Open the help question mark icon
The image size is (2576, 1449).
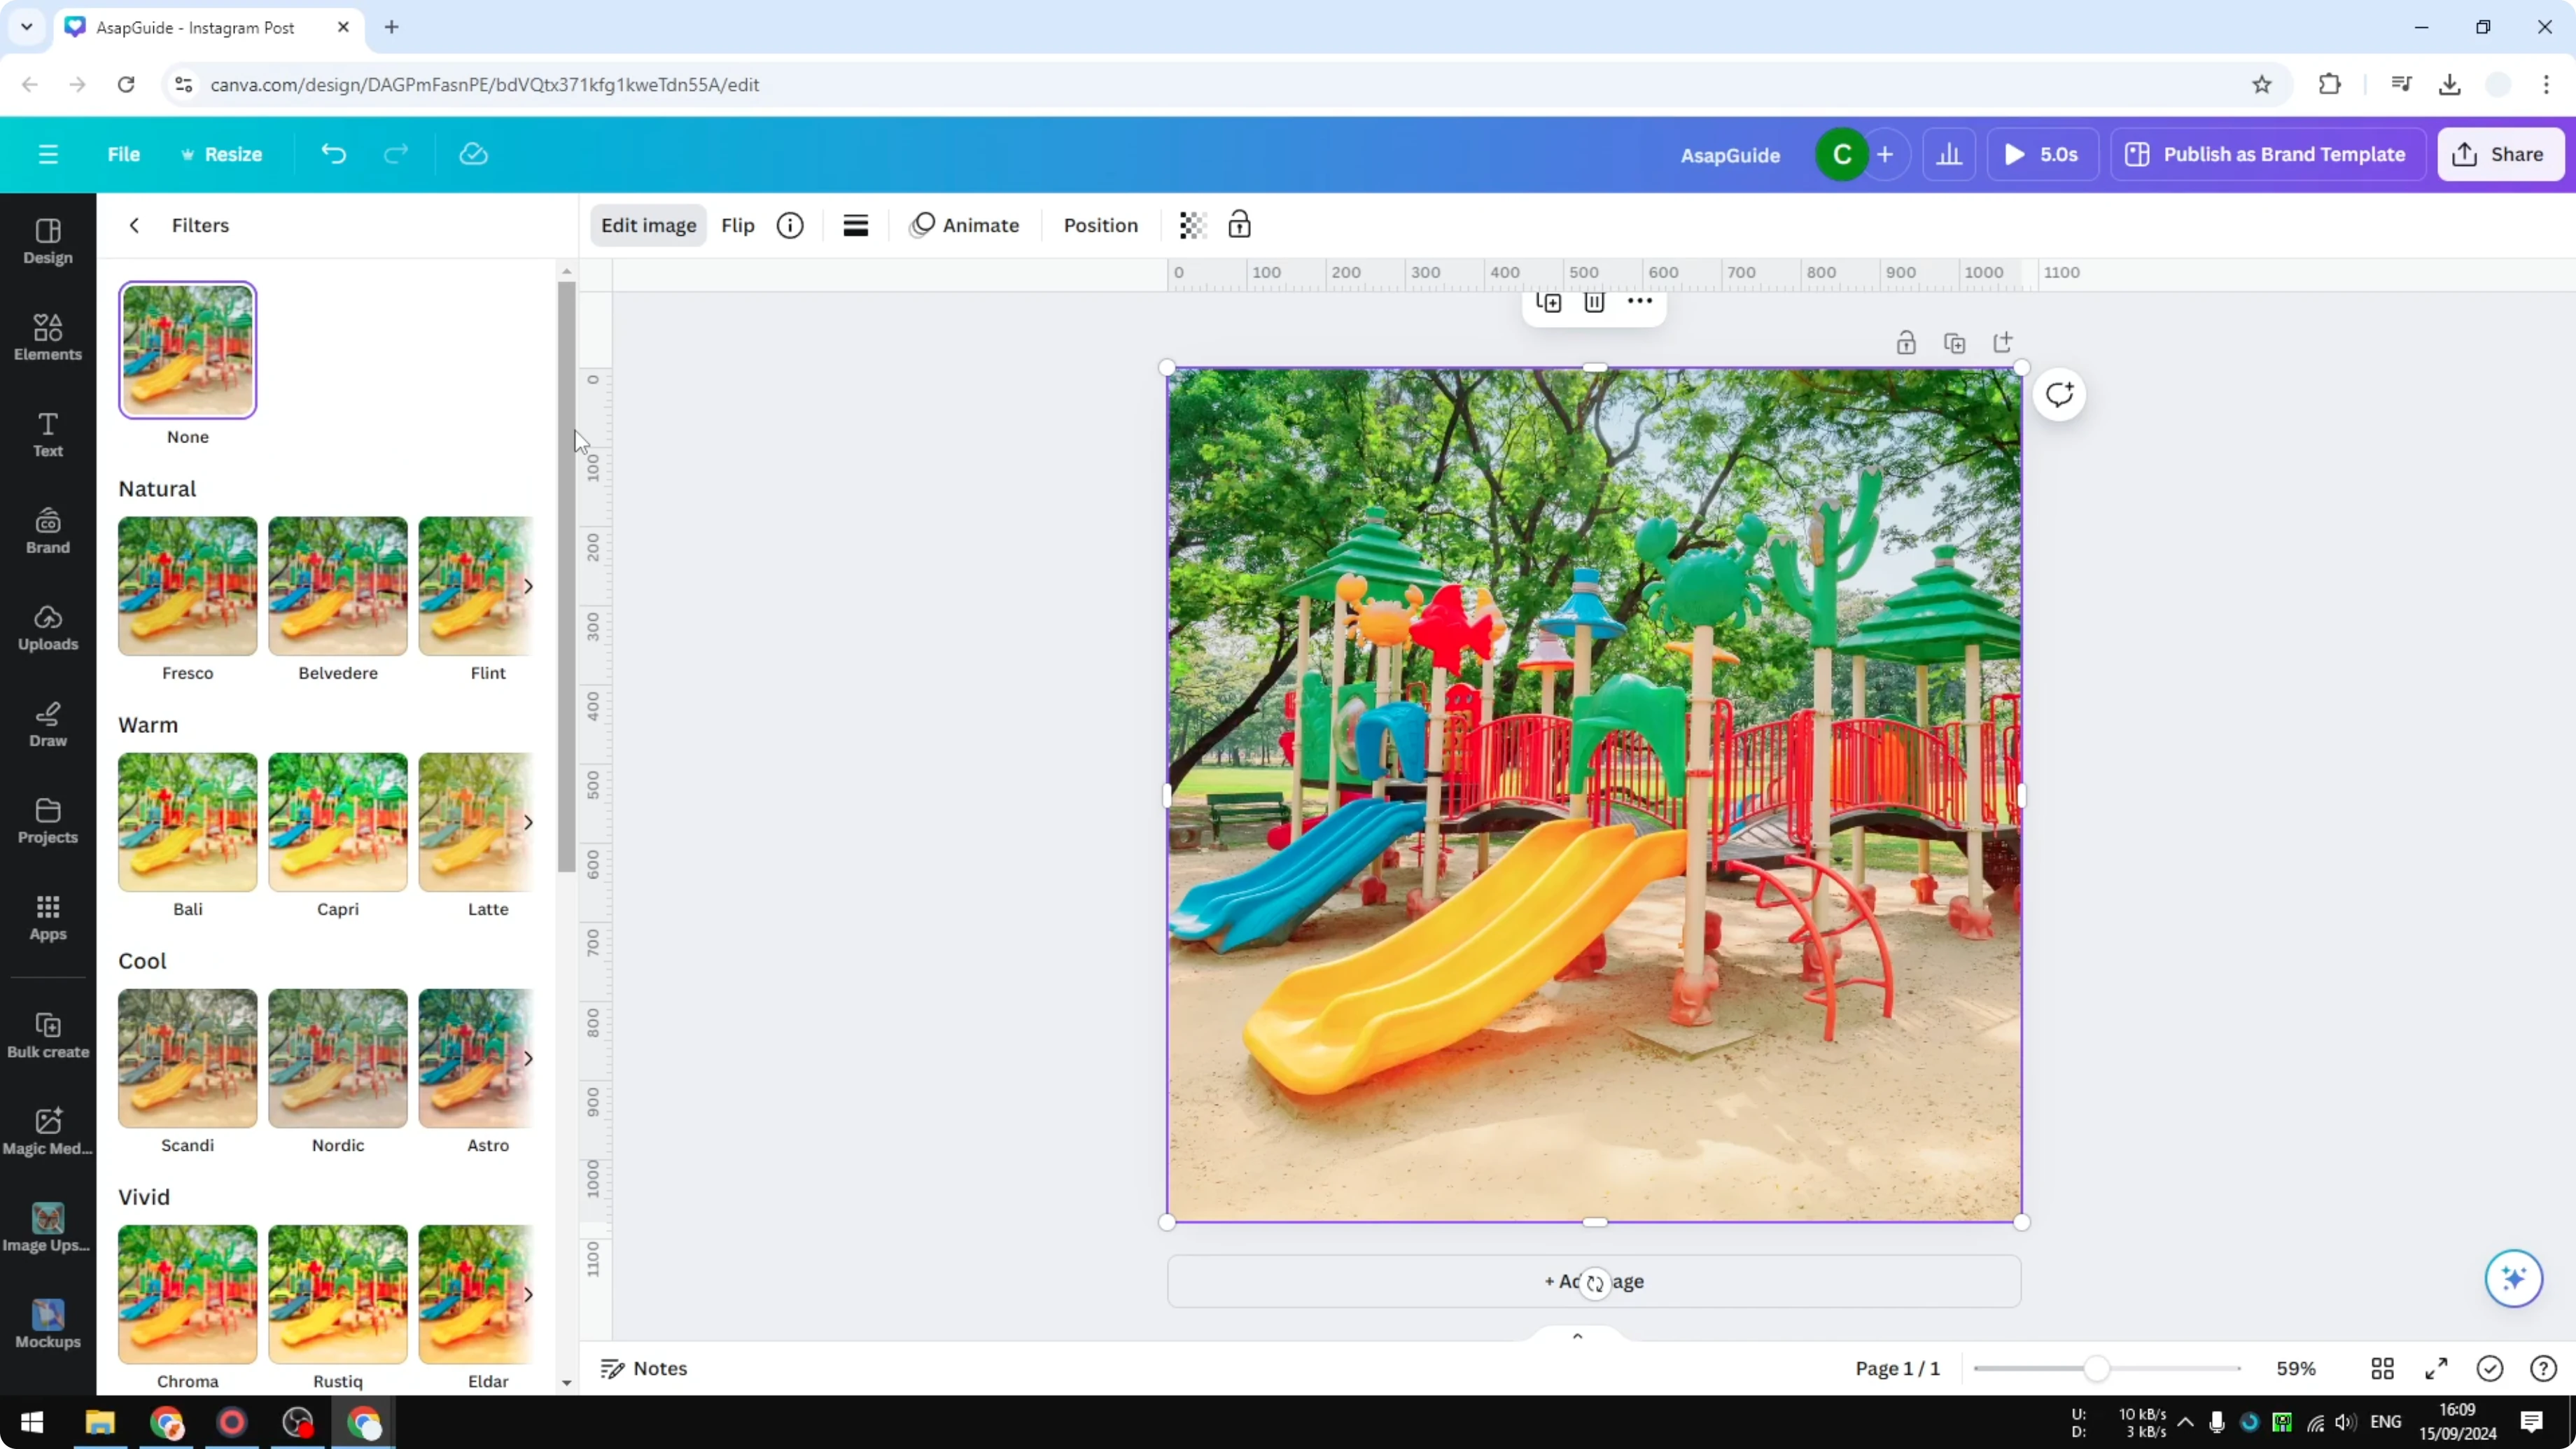(2543, 1368)
